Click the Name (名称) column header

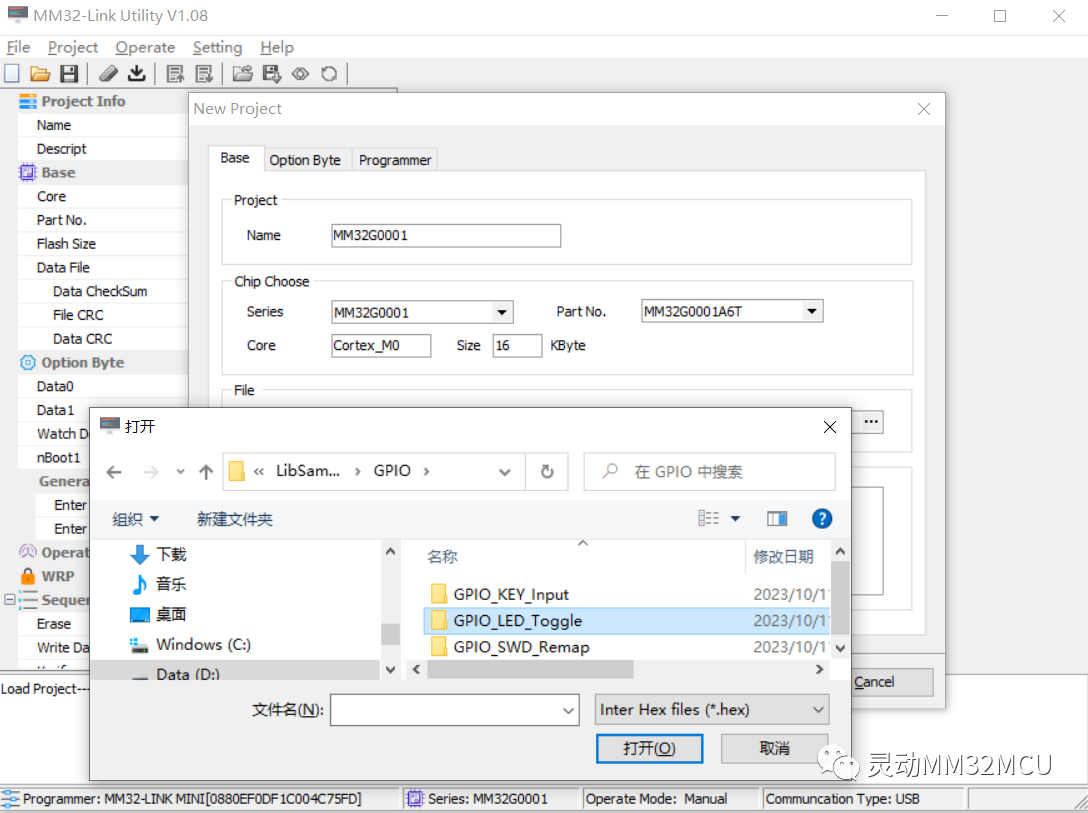point(441,557)
